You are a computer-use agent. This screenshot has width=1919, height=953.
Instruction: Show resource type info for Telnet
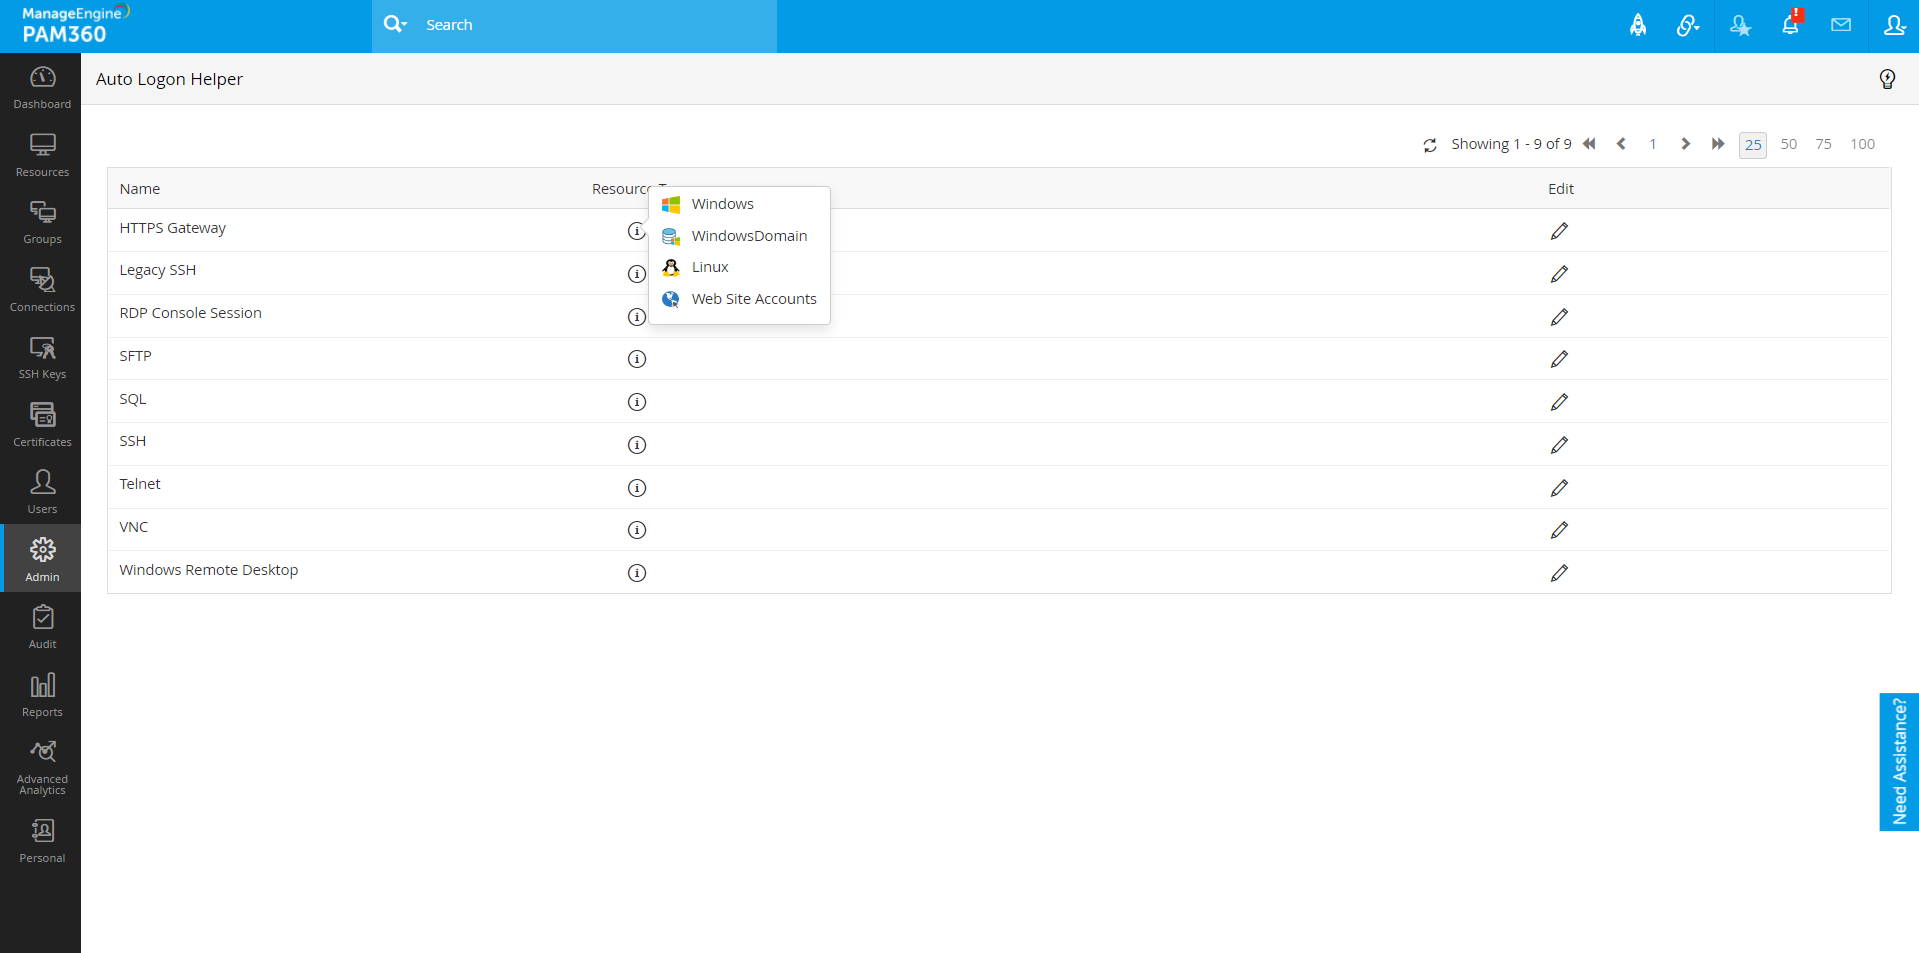coord(637,488)
